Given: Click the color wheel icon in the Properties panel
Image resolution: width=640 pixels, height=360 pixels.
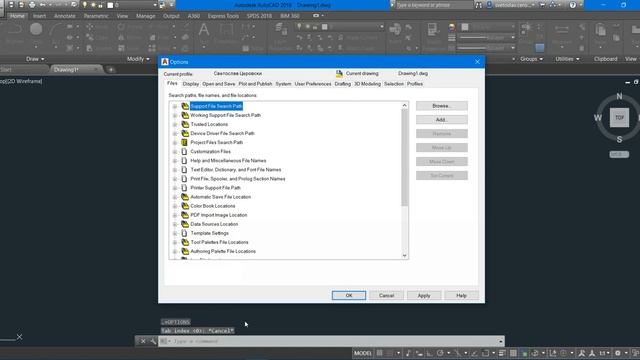Looking at the screenshot, I should [x=452, y=28].
